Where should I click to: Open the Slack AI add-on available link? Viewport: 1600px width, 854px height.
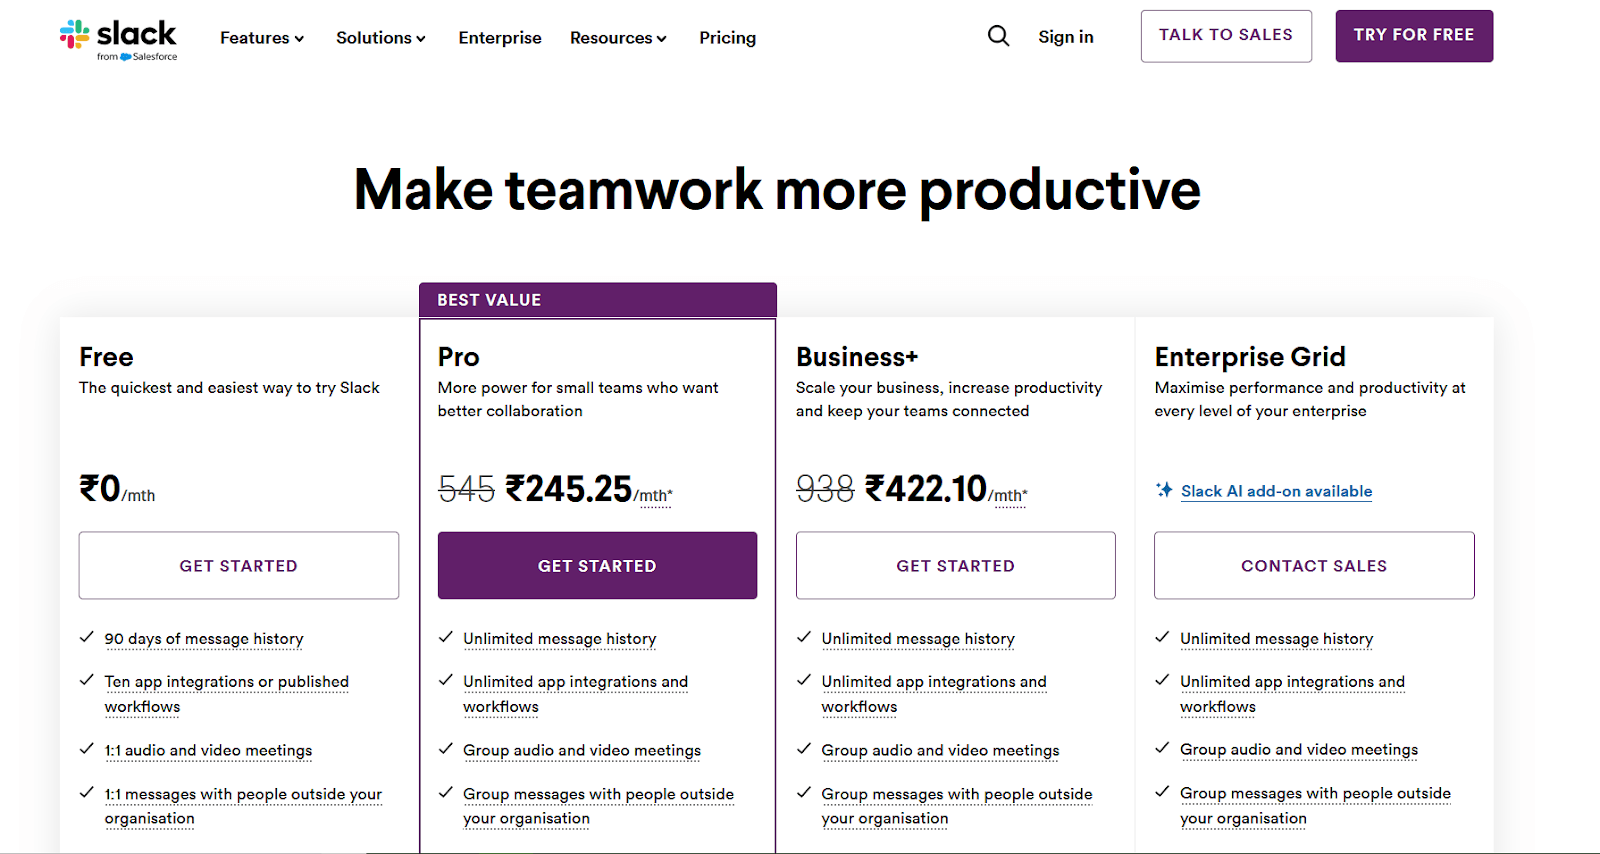1276,491
